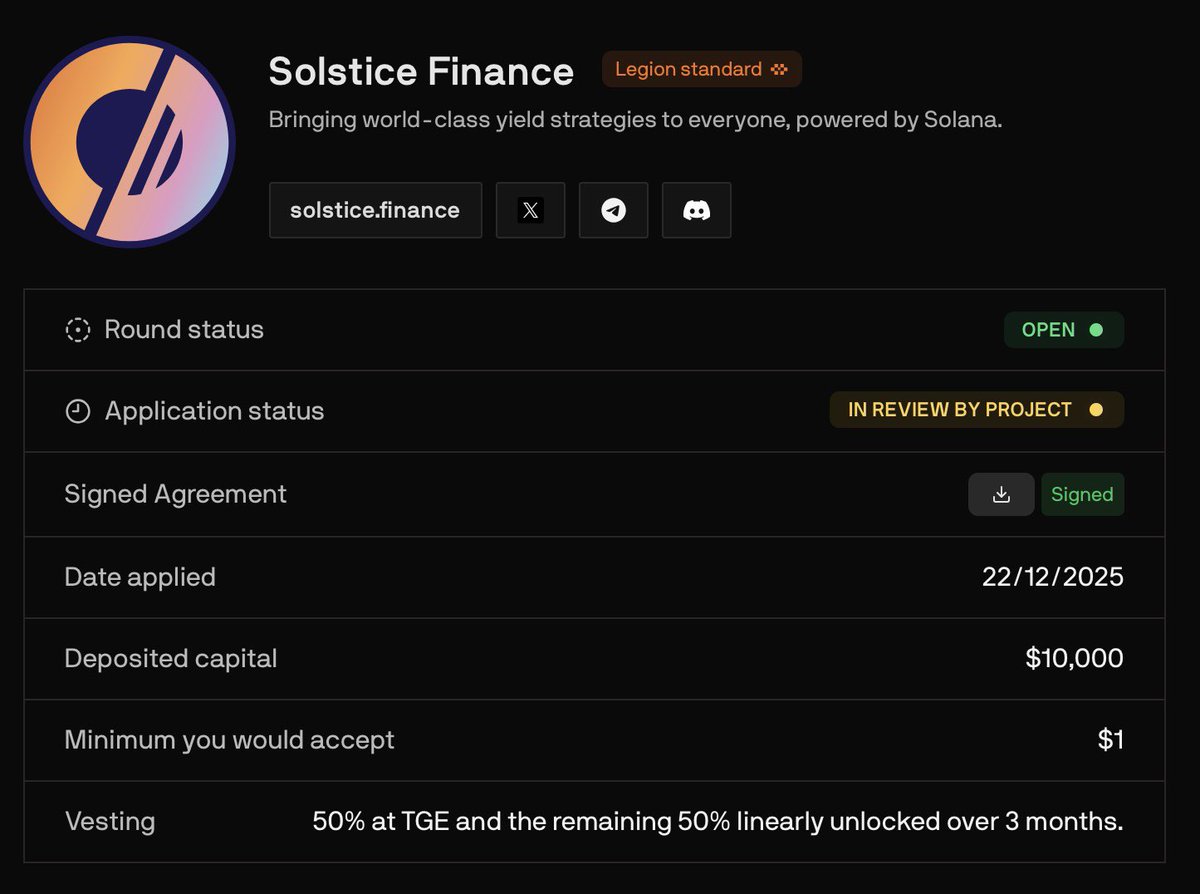
Task: Click the Legion standard badge
Action: point(701,69)
